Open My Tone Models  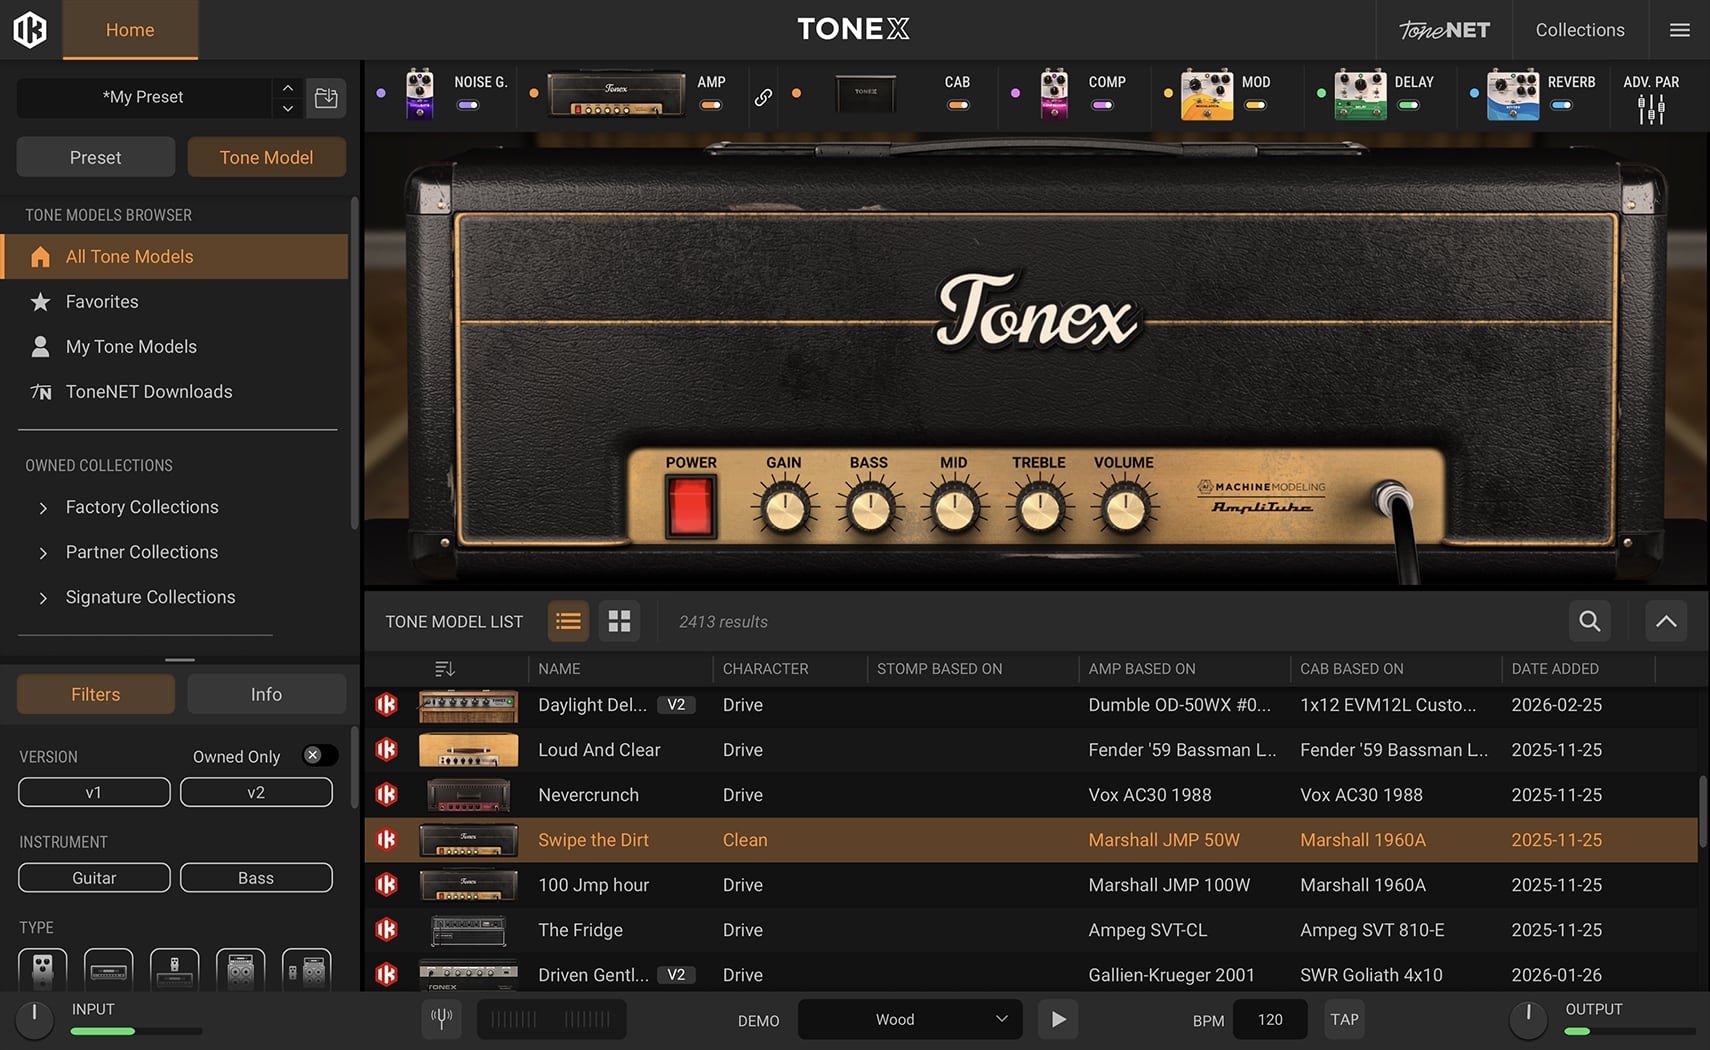[x=176, y=346]
